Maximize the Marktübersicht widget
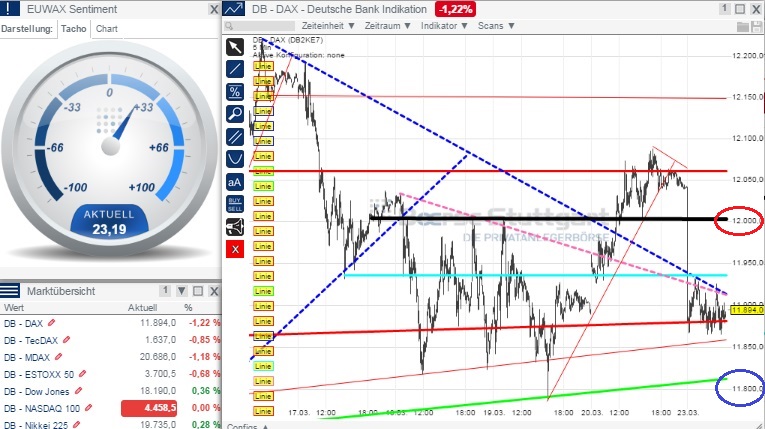Image resolution: width=765 pixels, height=429 pixels. click(x=198, y=291)
